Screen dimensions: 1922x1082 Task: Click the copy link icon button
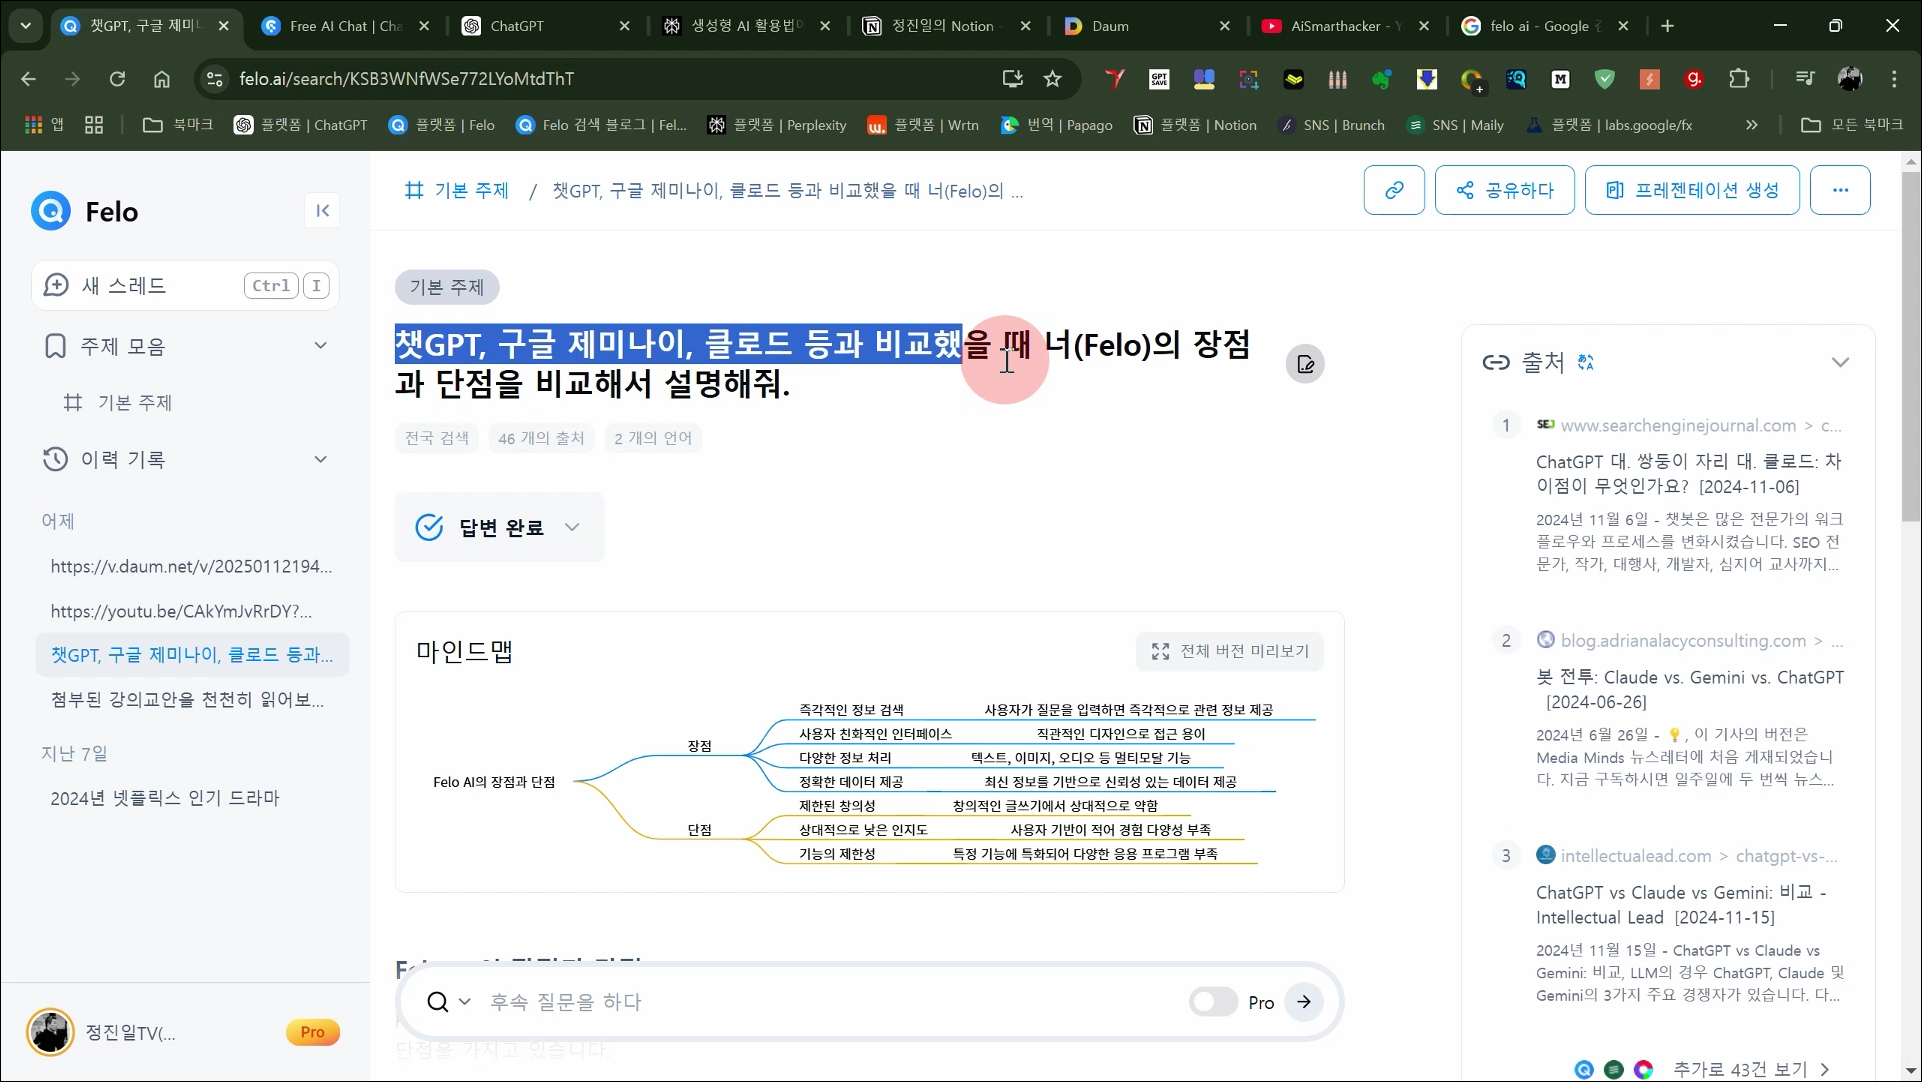1393,190
